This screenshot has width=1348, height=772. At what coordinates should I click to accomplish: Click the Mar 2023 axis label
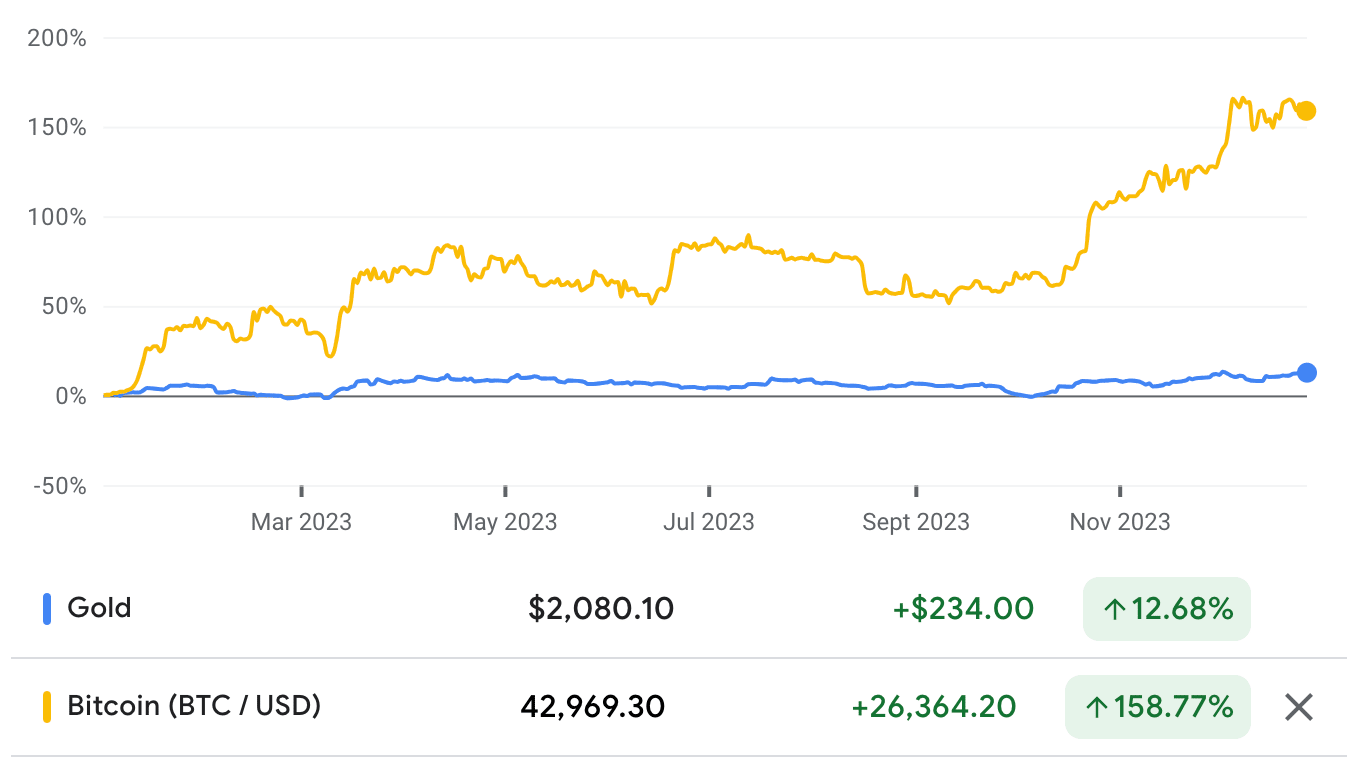click(301, 522)
